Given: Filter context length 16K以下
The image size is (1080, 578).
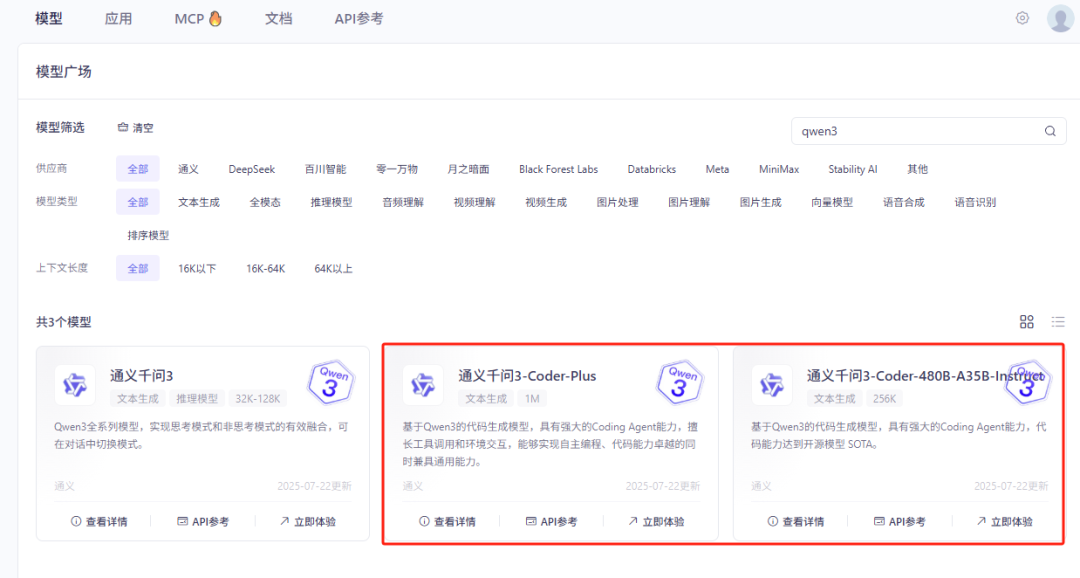Looking at the screenshot, I should (197, 268).
